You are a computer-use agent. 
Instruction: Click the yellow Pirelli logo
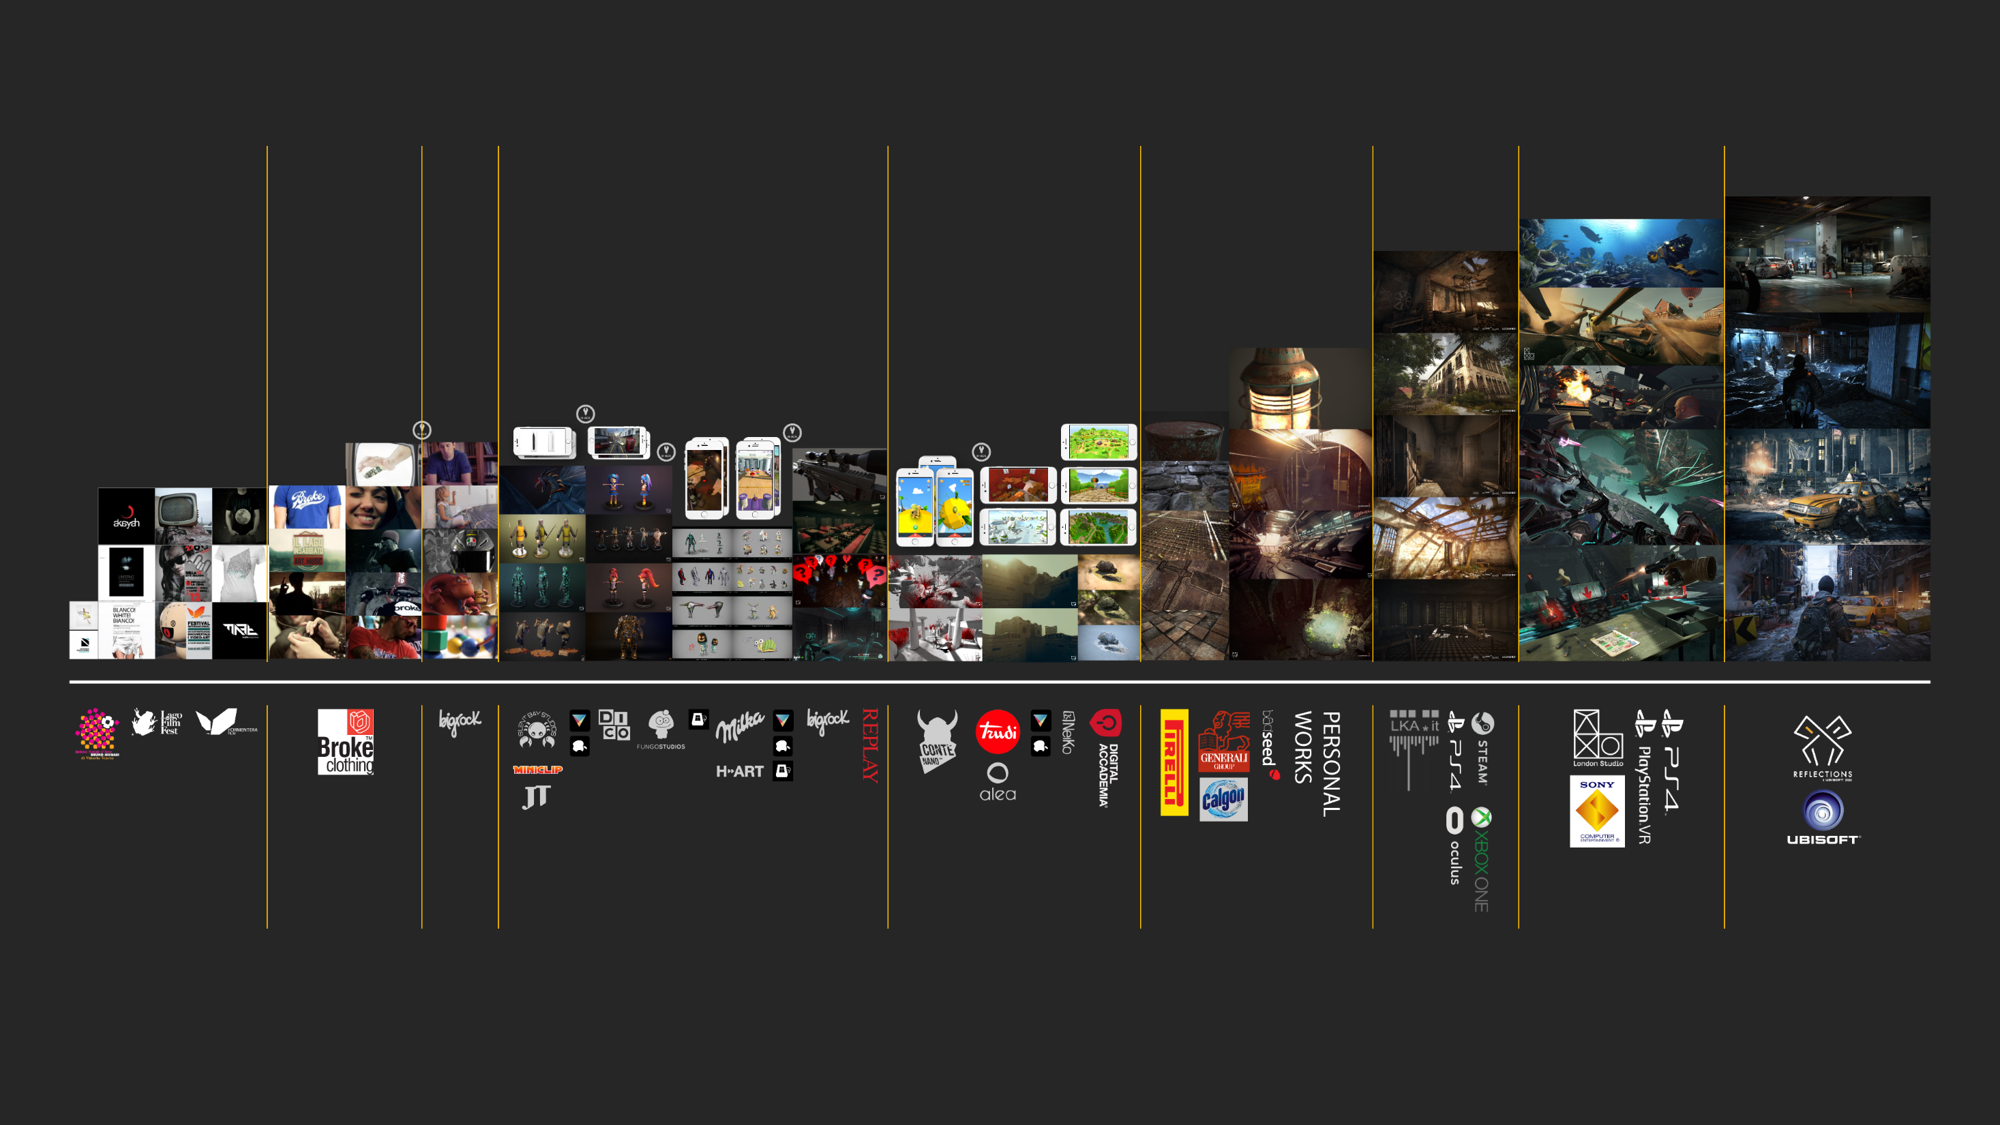pyautogui.click(x=1174, y=762)
